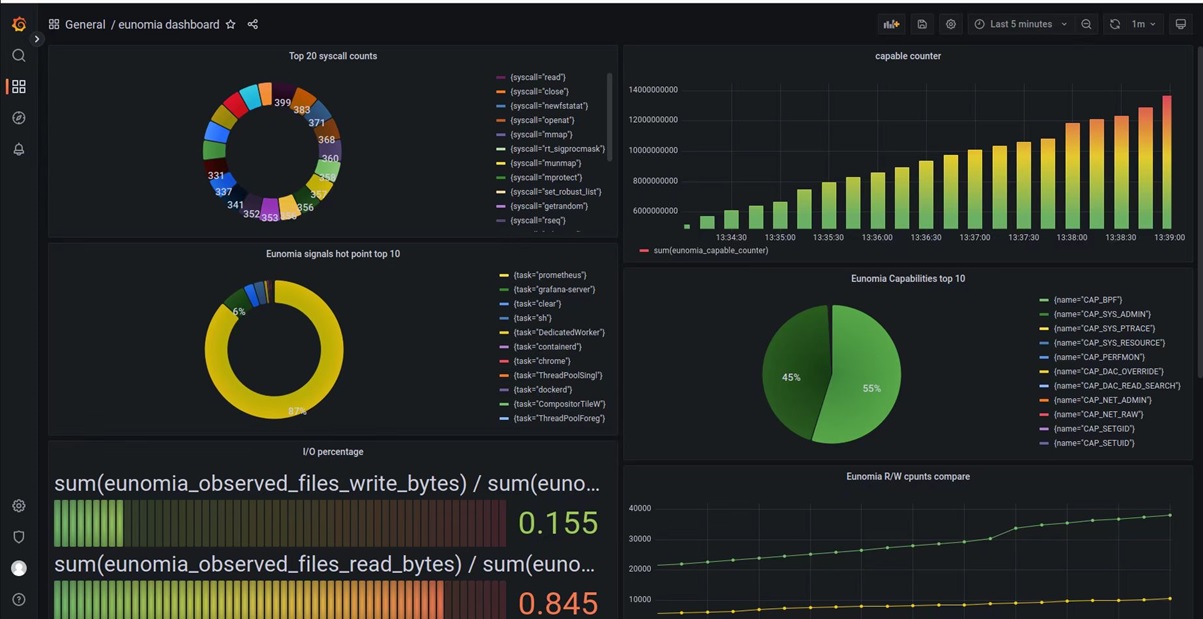Open the Last 5 minutes time picker

point(1018,23)
